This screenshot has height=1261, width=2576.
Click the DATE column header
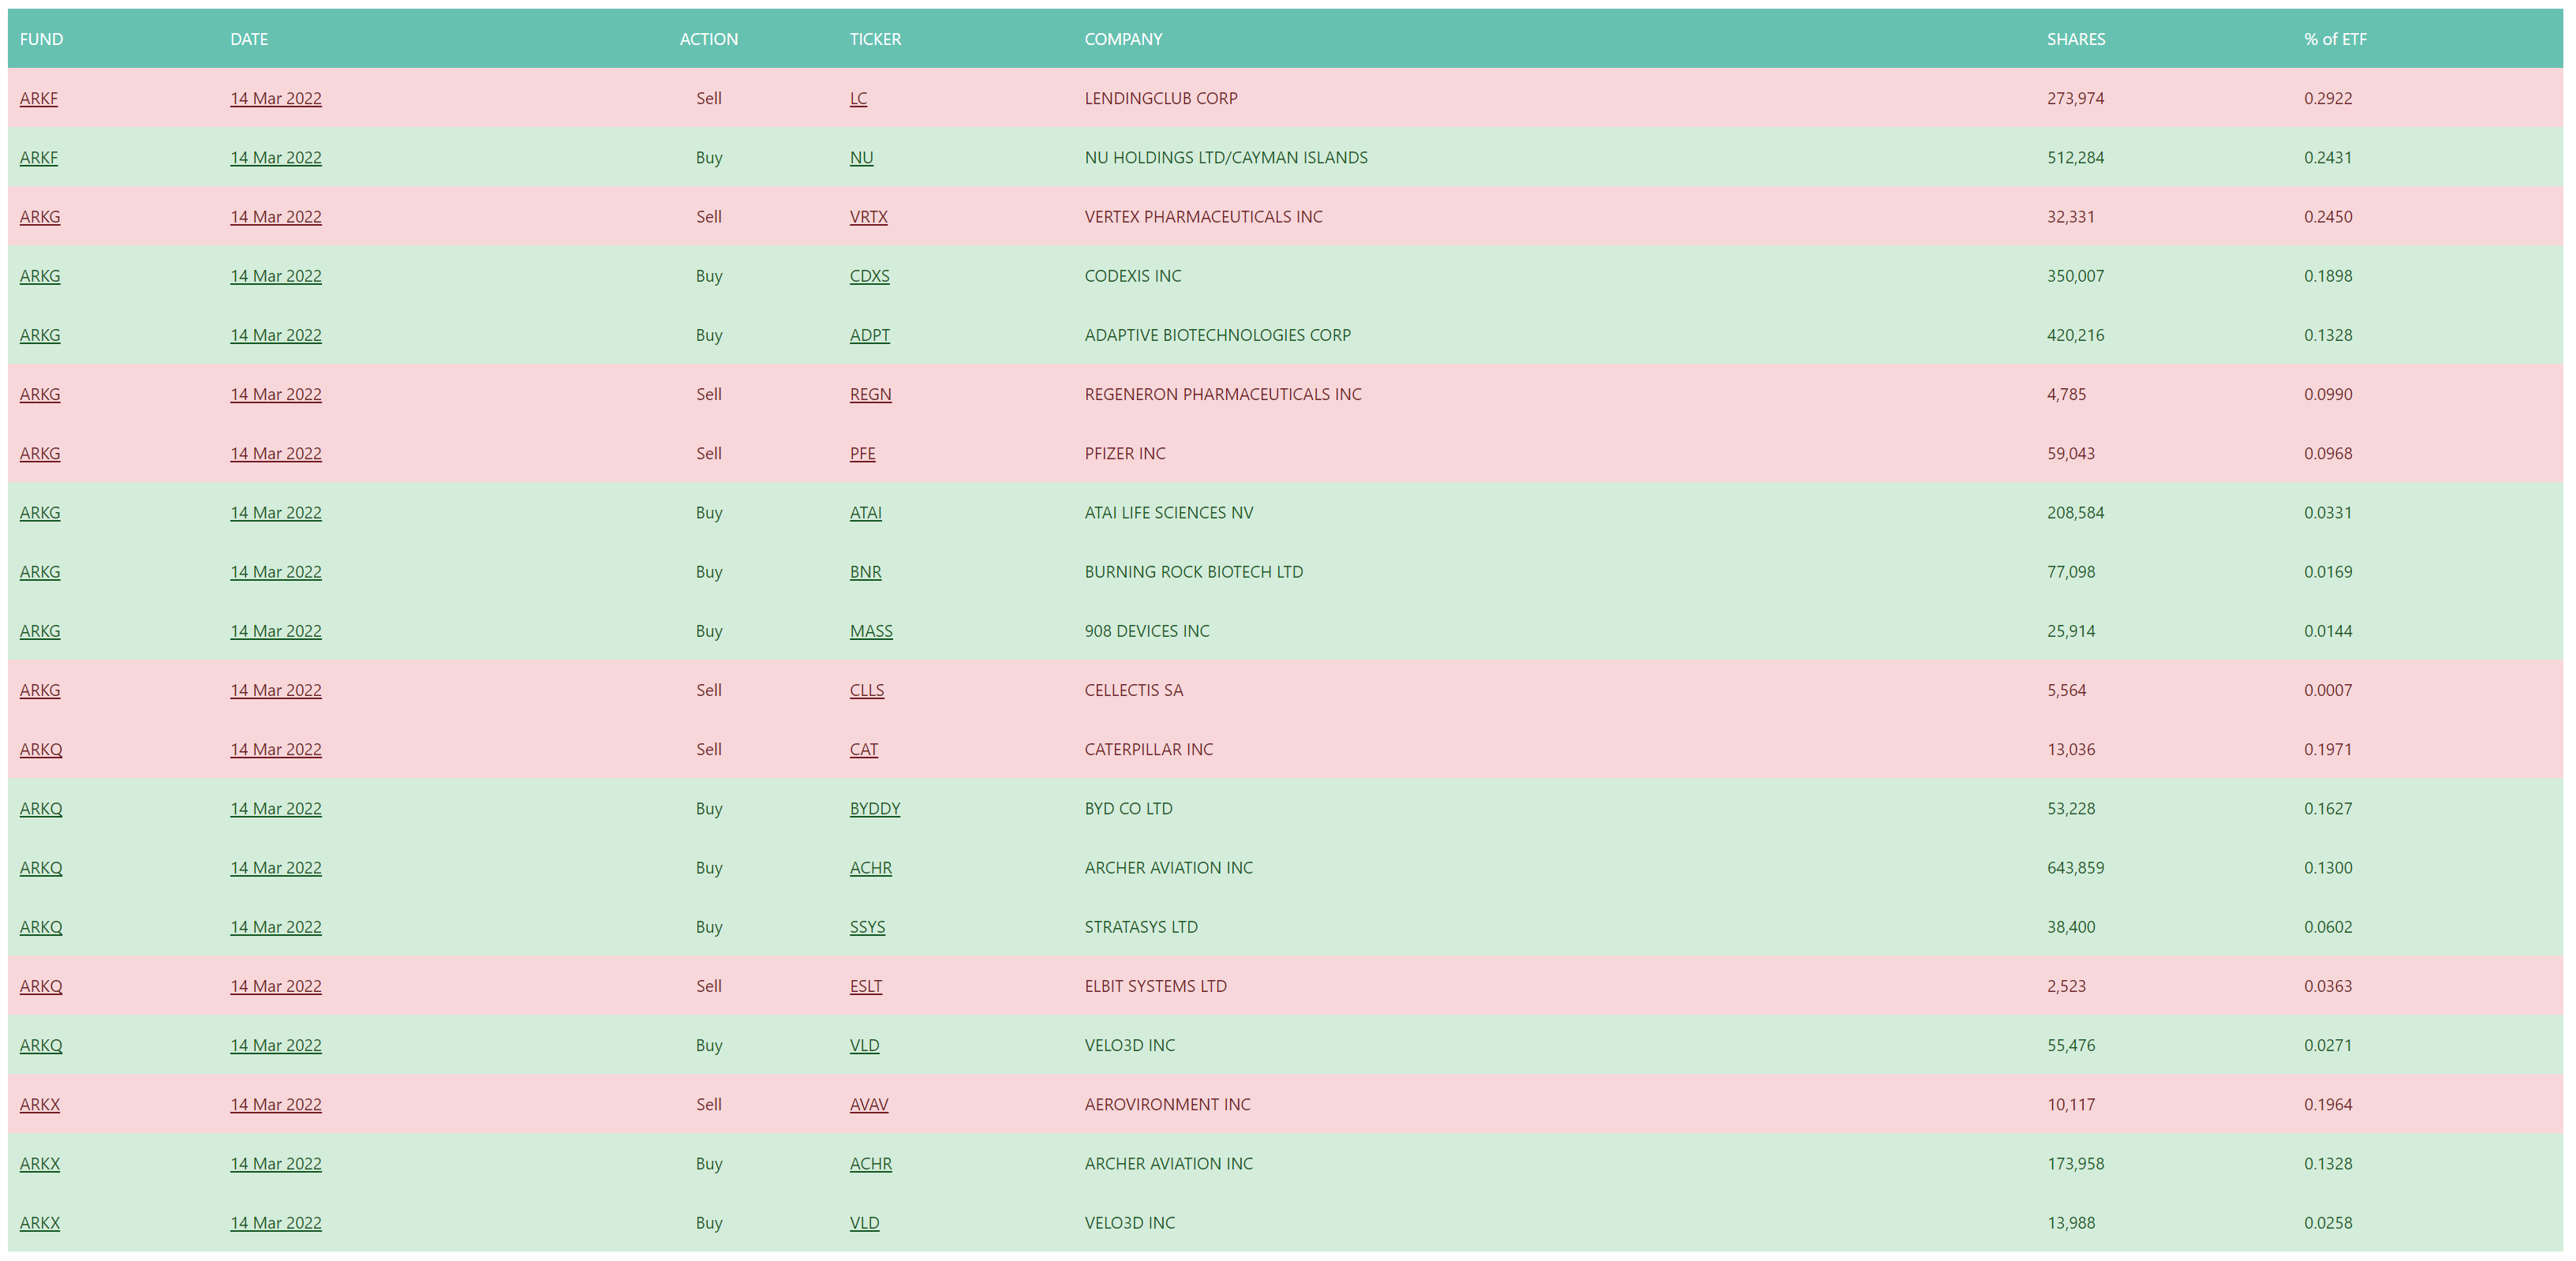tap(249, 39)
